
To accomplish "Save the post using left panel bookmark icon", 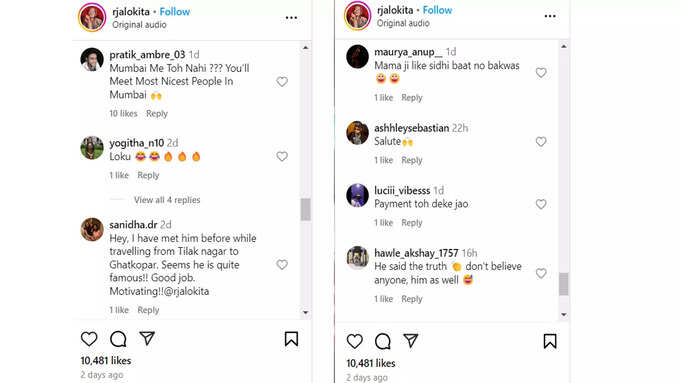I will point(291,339).
